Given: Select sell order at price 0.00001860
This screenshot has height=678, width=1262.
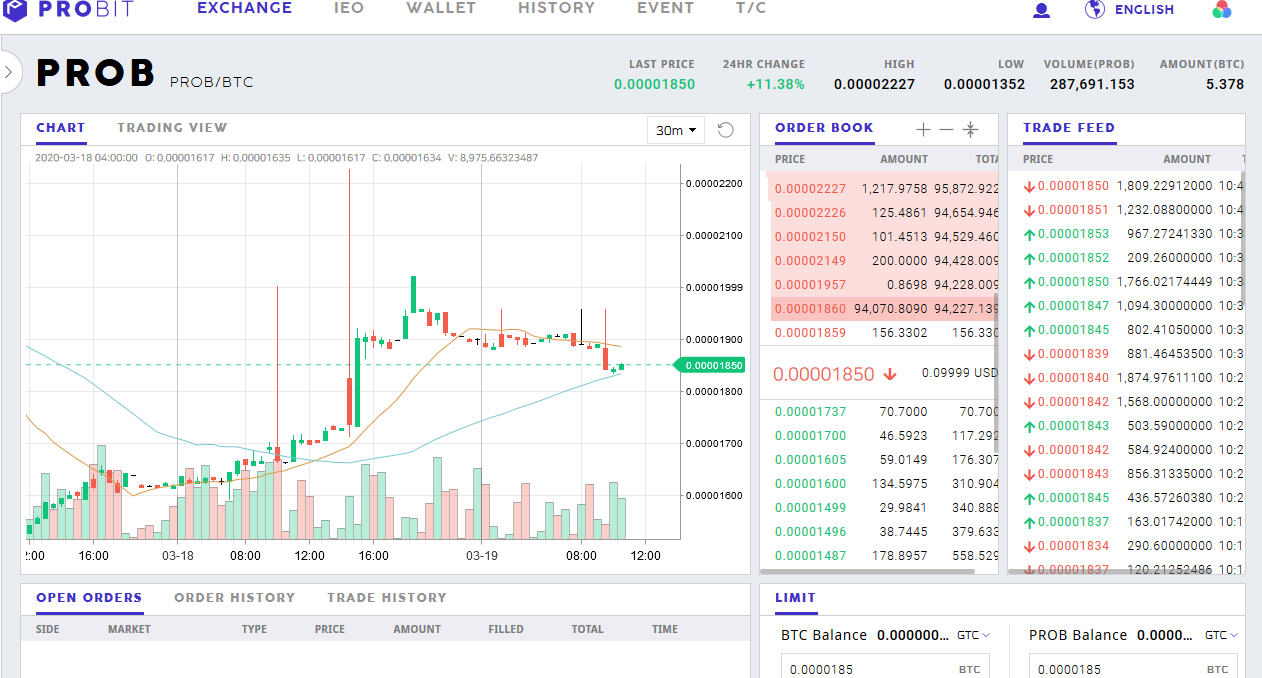Looking at the screenshot, I should 883,308.
